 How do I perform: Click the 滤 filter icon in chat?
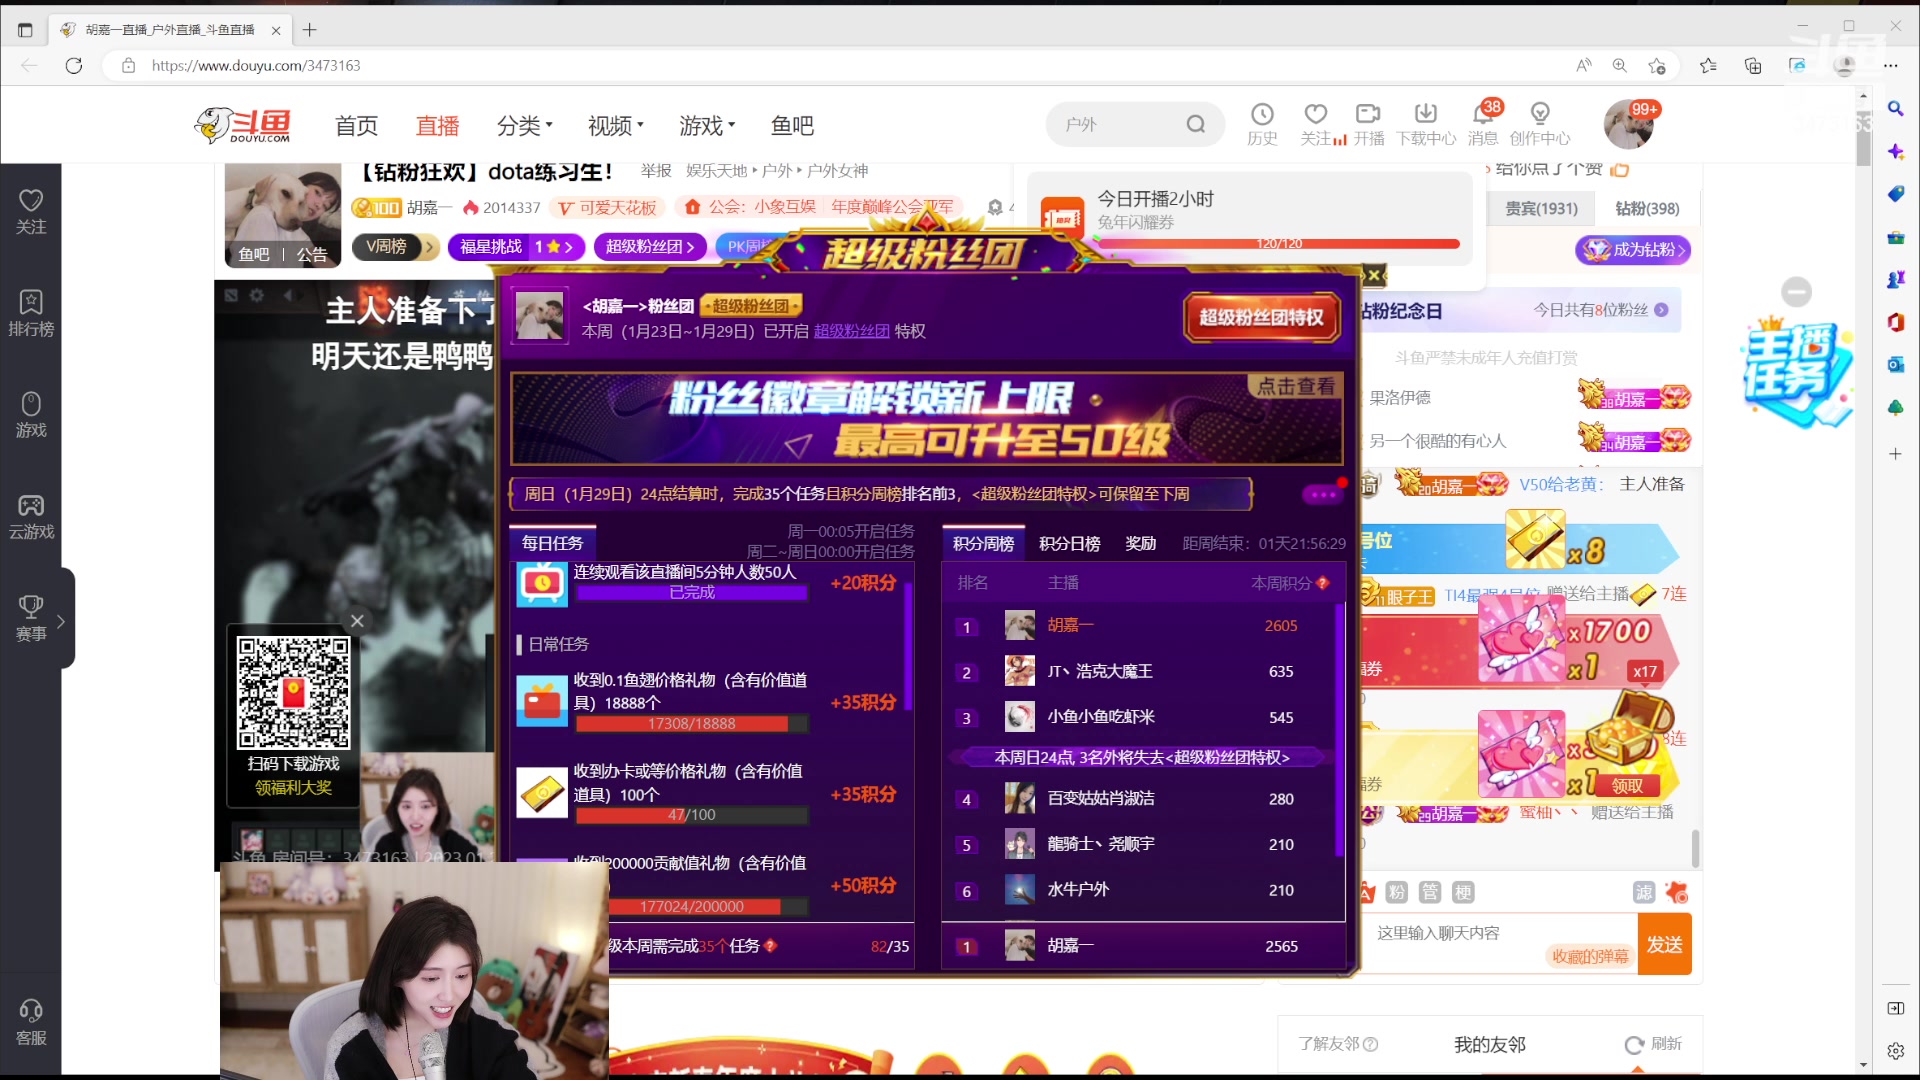1644,892
